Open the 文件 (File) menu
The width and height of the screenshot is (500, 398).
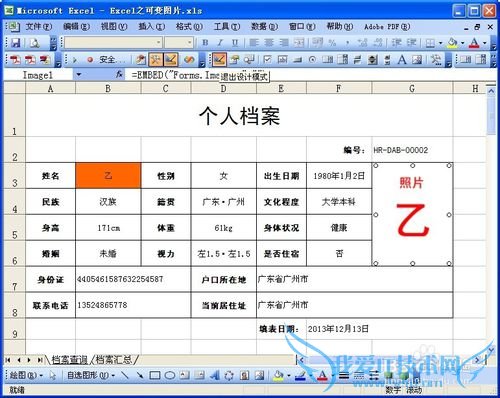39,26
